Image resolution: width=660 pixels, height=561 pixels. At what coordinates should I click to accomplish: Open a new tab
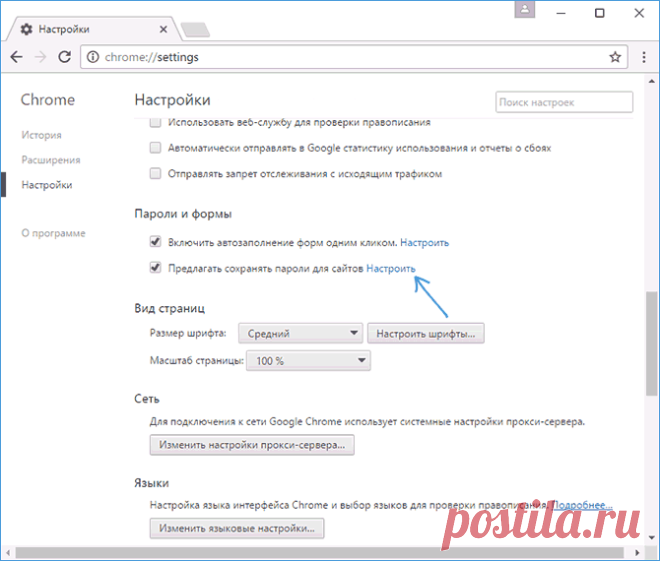(195, 30)
